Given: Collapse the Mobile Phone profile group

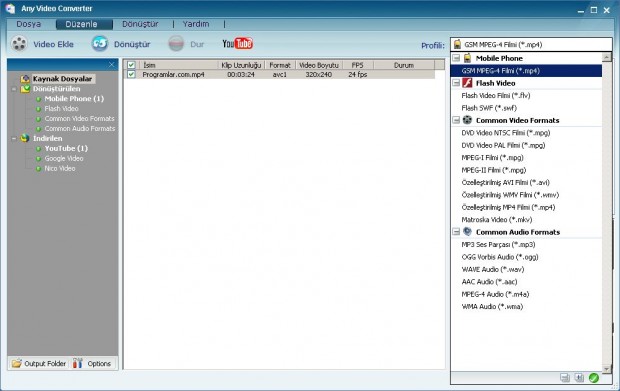Looking at the screenshot, I should pyautogui.click(x=456, y=58).
